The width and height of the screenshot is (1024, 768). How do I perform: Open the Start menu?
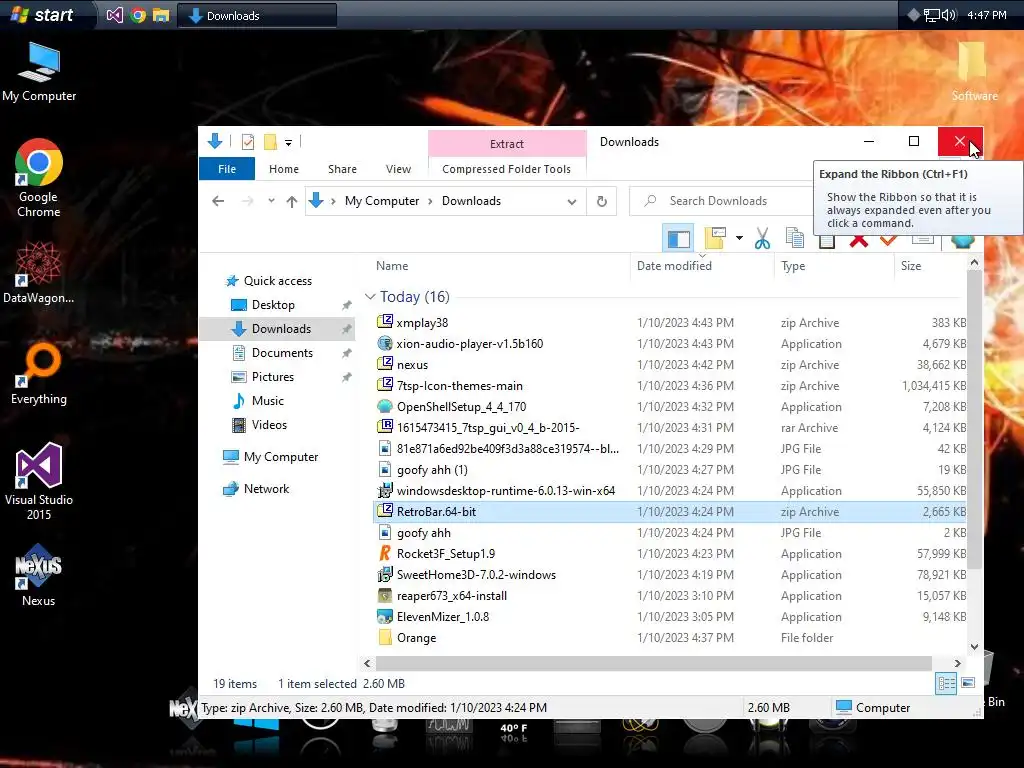(42, 14)
